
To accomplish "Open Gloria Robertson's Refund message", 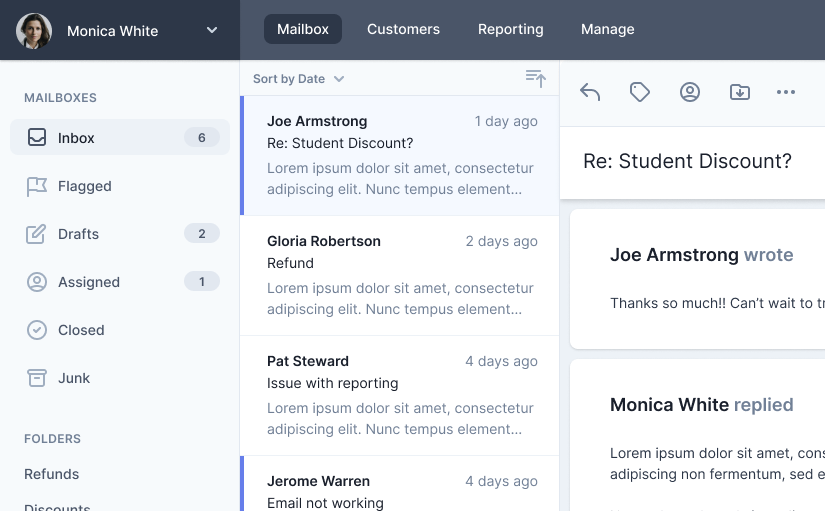I will [400, 275].
